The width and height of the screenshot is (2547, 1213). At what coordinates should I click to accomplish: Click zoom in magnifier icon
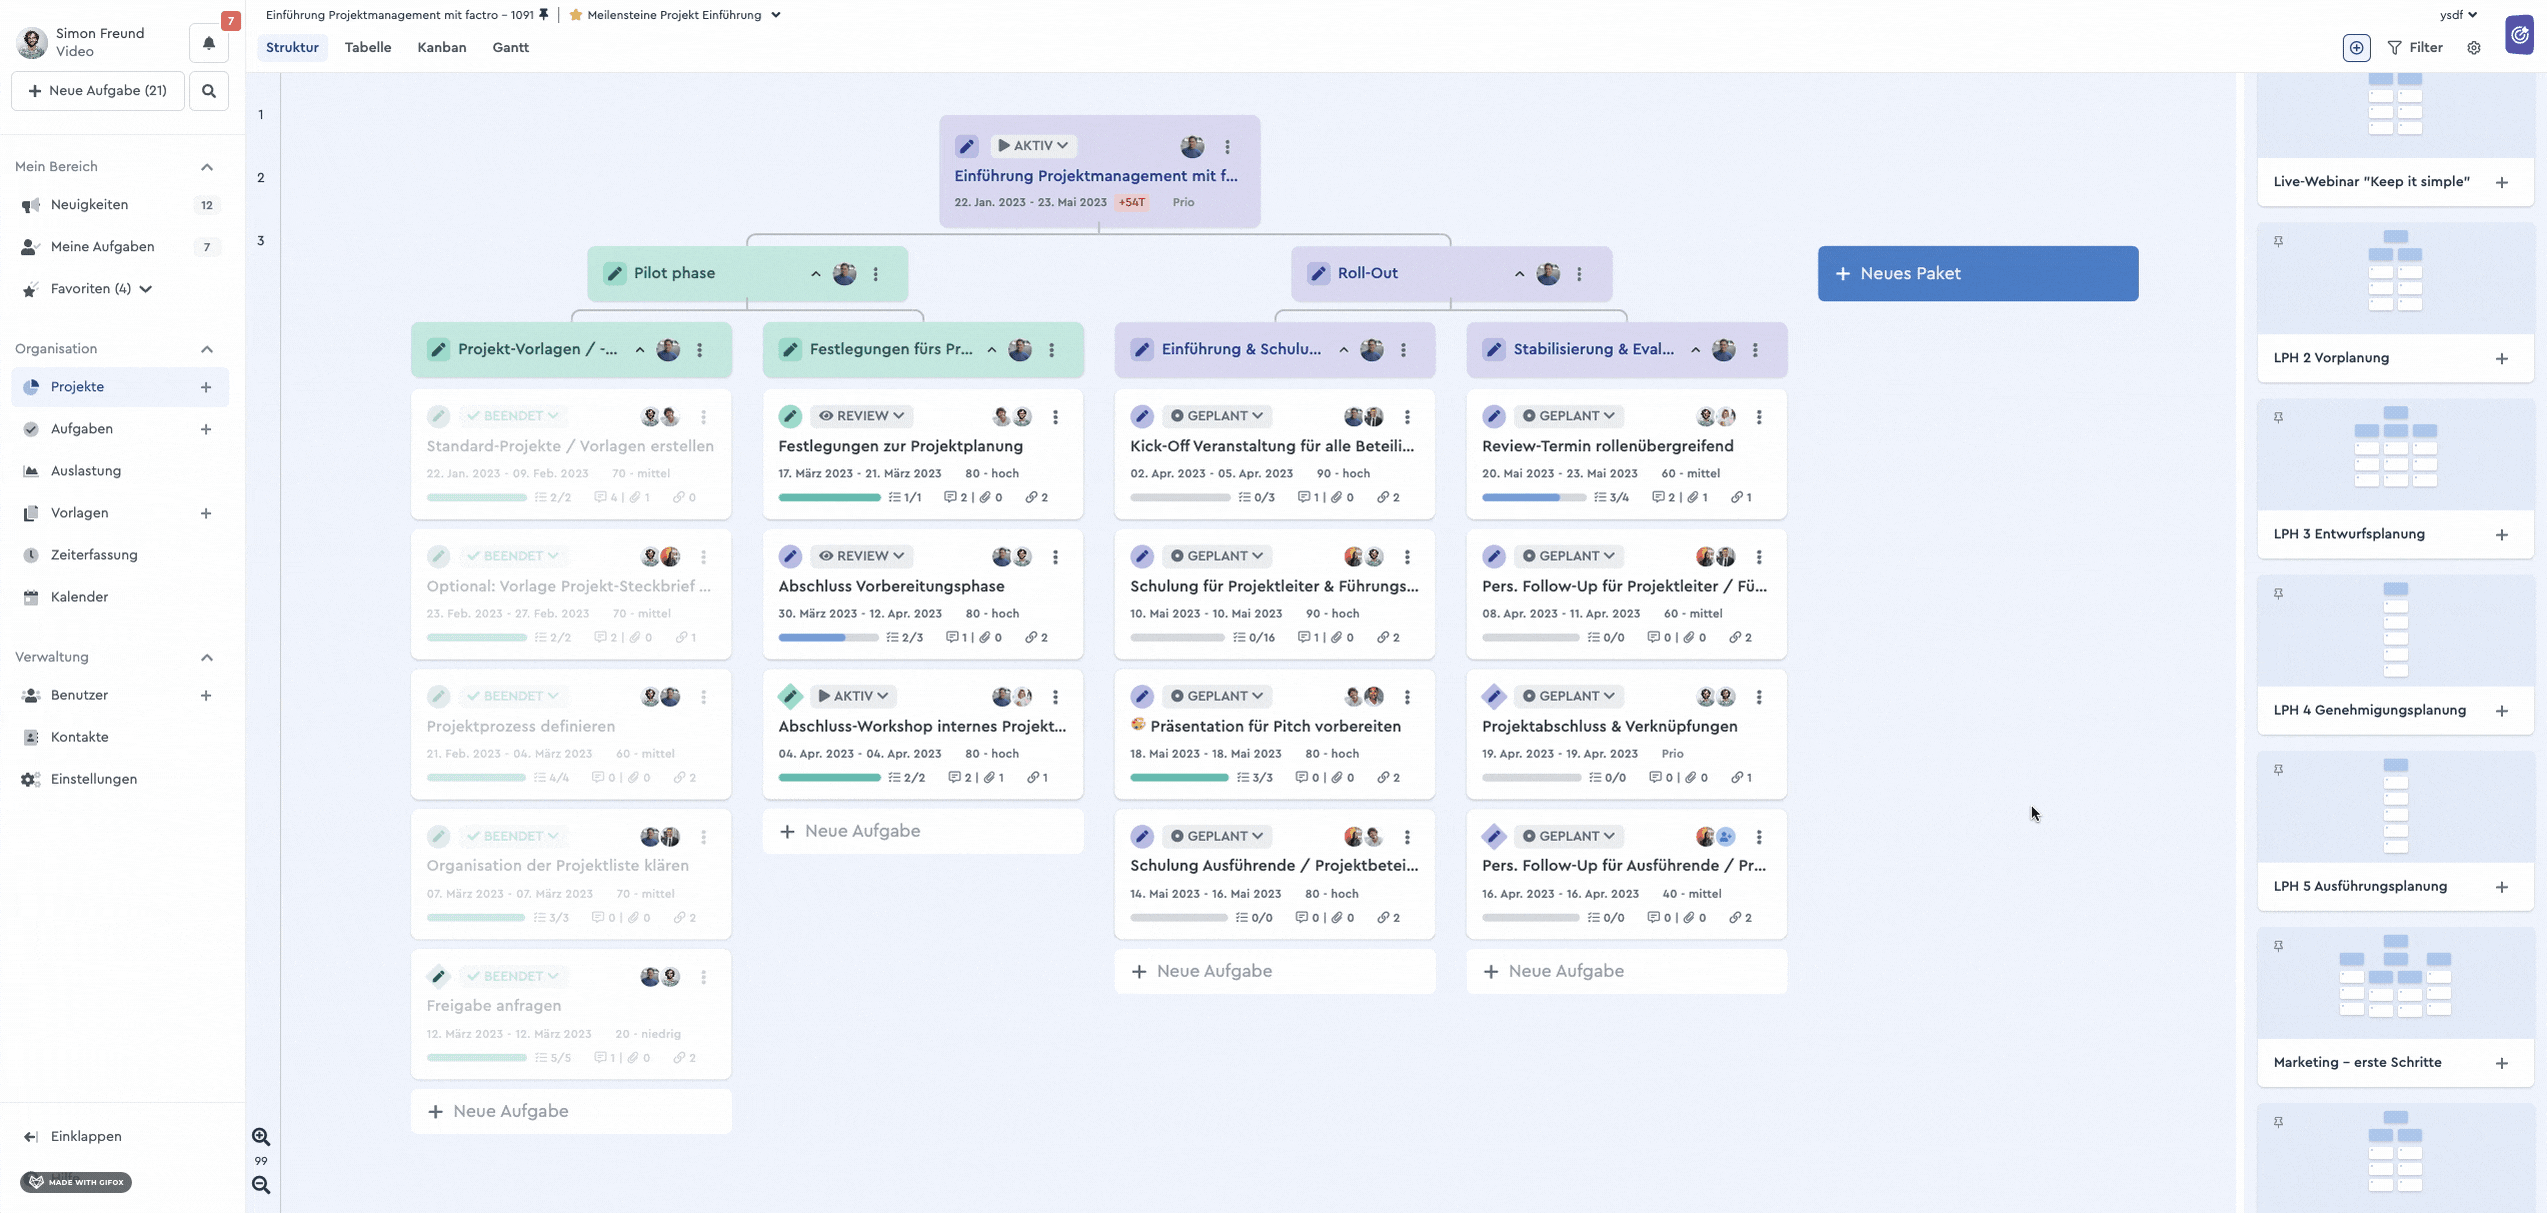click(x=261, y=1137)
